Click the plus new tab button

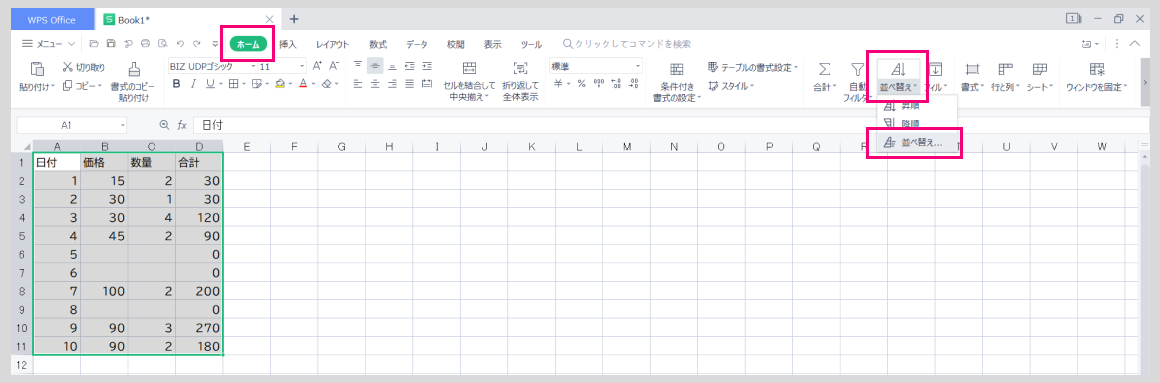(294, 18)
